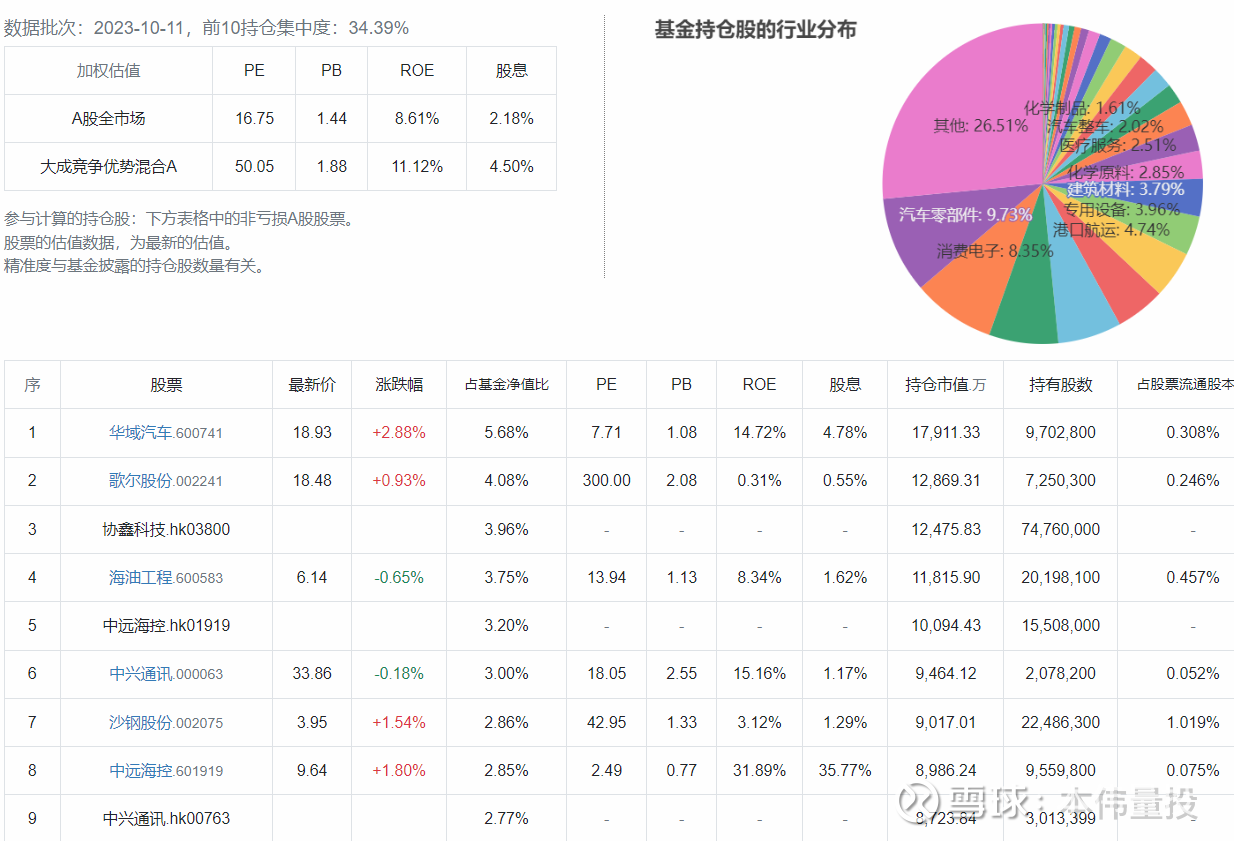Open the 歌尔股份 002241 stock link
Screen dimensions: 1234x841
pyautogui.click(x=166, y=481)
